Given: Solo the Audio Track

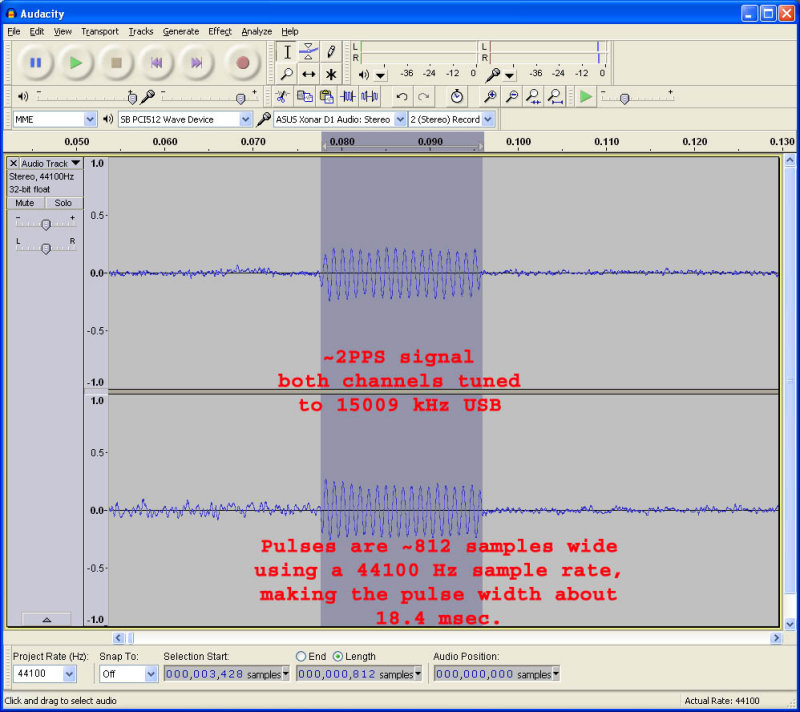Looking at the screenshot, I should pyautogui.click(x=63, y=203).
